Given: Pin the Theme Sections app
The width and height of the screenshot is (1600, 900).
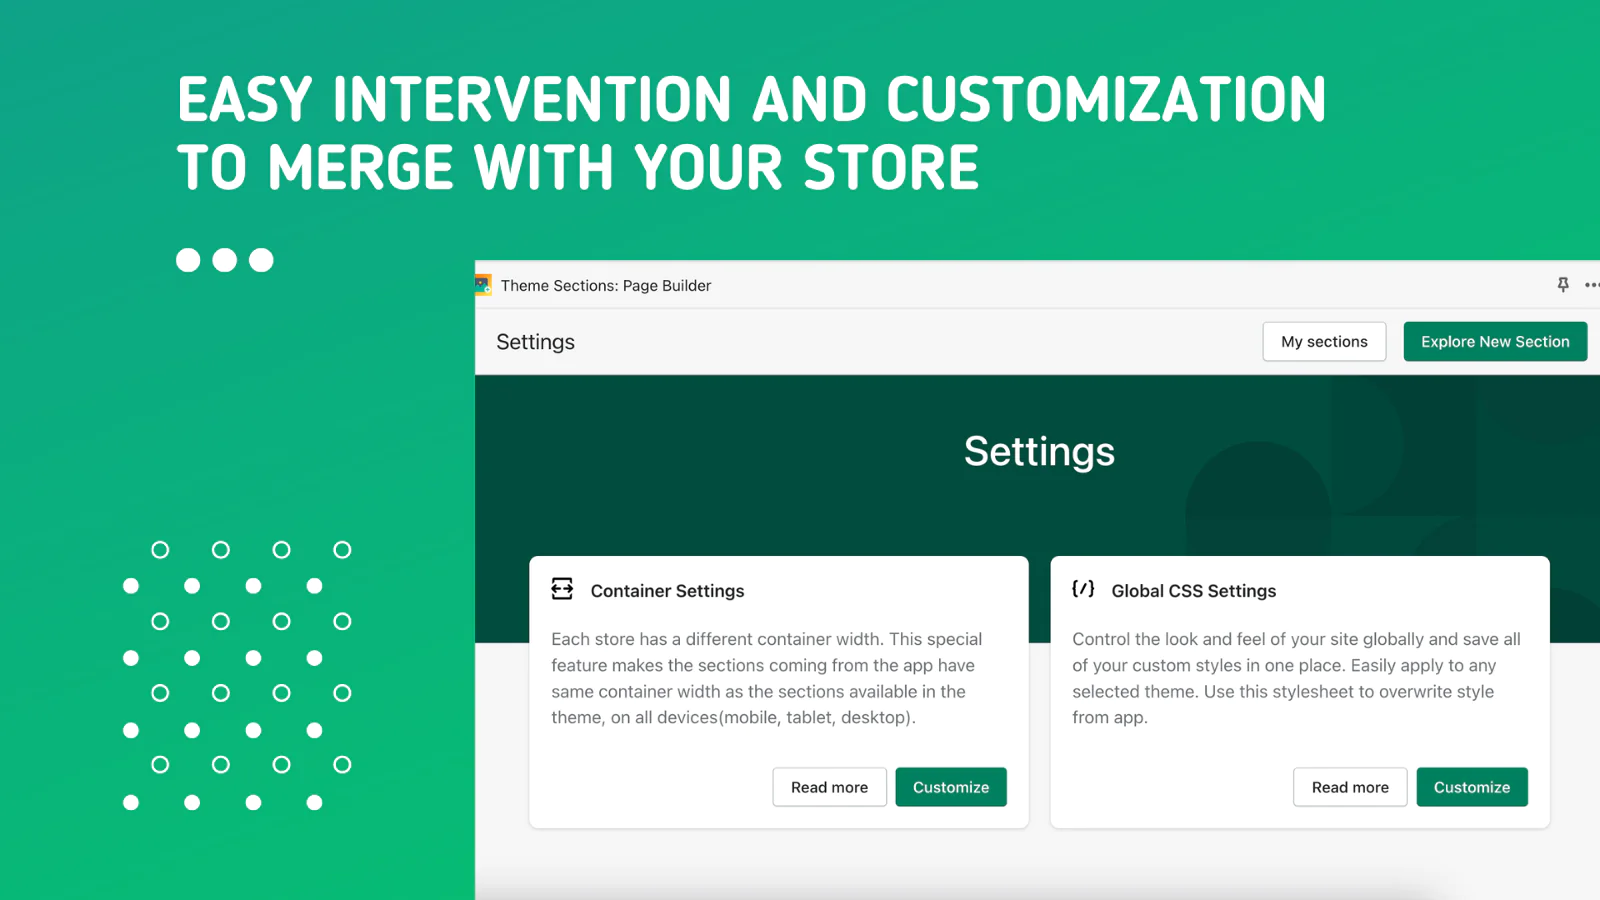Looking at the screenshot, I should click(x=1563, y=285).
